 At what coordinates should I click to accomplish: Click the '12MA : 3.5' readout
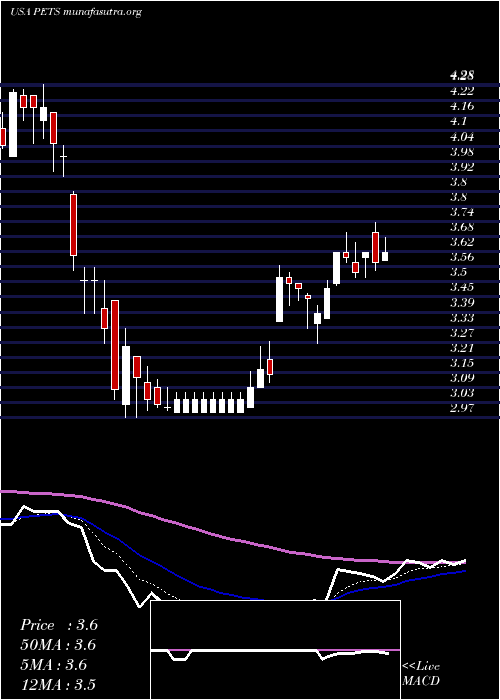point(58,685)
